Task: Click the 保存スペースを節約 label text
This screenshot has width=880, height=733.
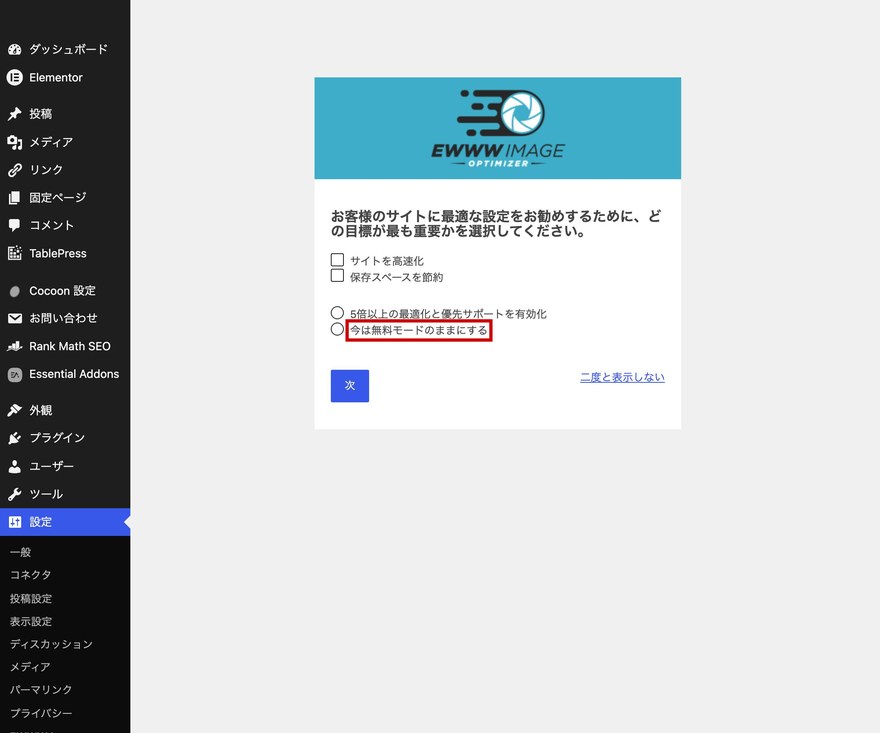Action: (x=397, y=277)
